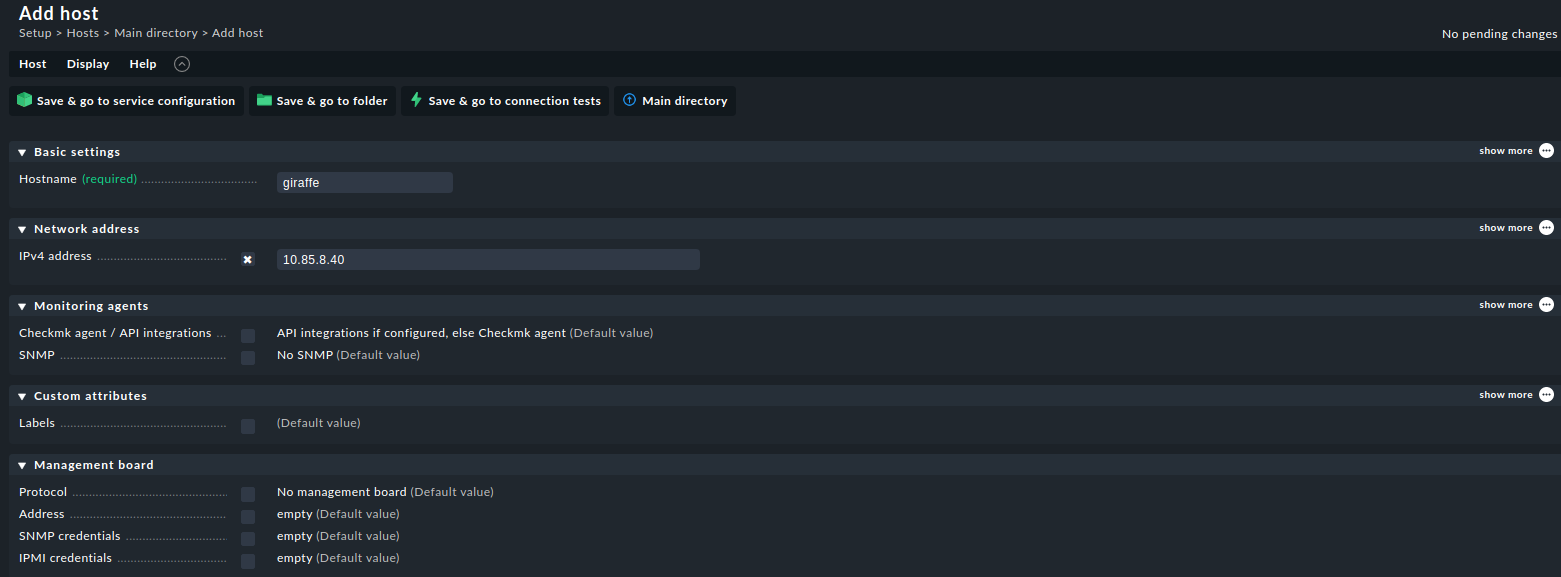1561x577 pixels.
Task: Enable the Management board Protocol checkbox
Action: [x=248, y=494]
